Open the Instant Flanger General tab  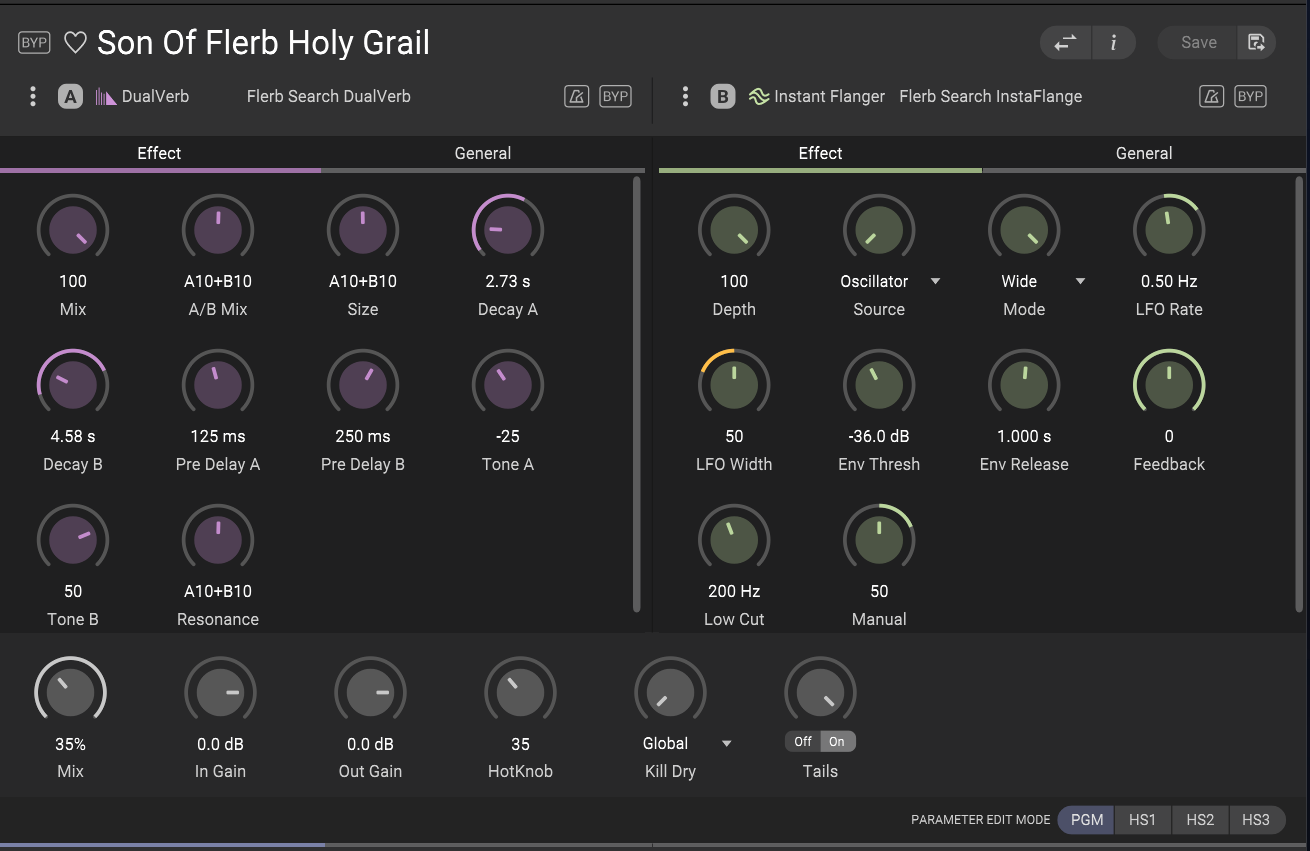pyautogui.click(x=1144, y=154)
